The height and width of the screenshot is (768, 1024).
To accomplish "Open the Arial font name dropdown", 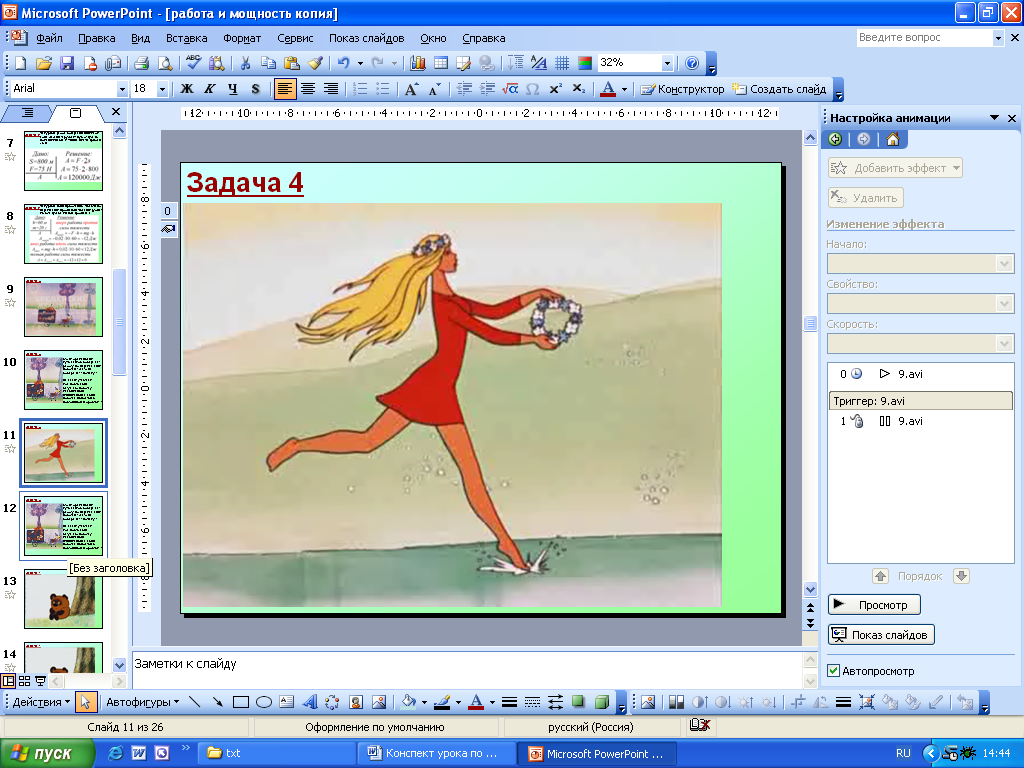I will (x=122, y=89).
